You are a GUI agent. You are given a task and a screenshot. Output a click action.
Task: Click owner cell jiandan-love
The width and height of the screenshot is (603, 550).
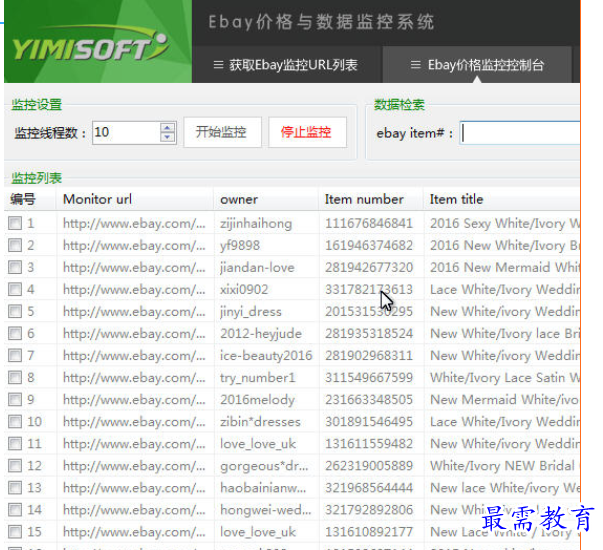click(x=257, y=267)
